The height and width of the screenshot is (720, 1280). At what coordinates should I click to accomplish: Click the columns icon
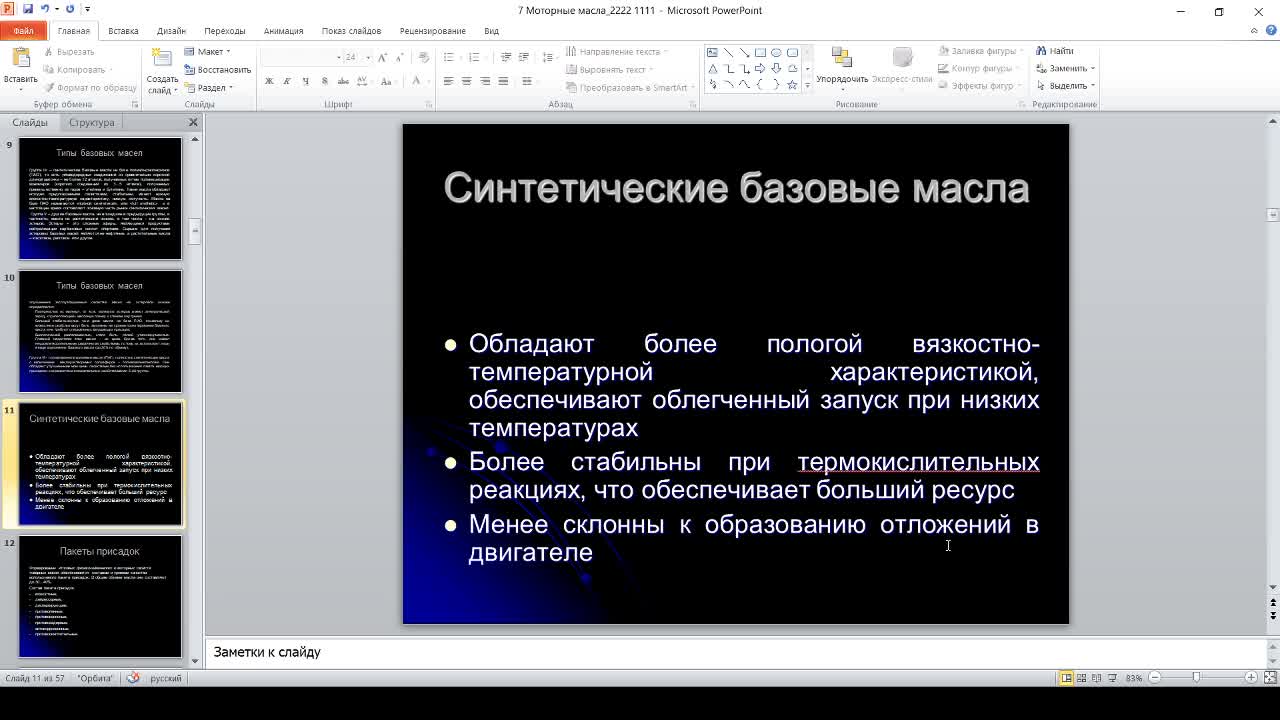tap(529, 81)
